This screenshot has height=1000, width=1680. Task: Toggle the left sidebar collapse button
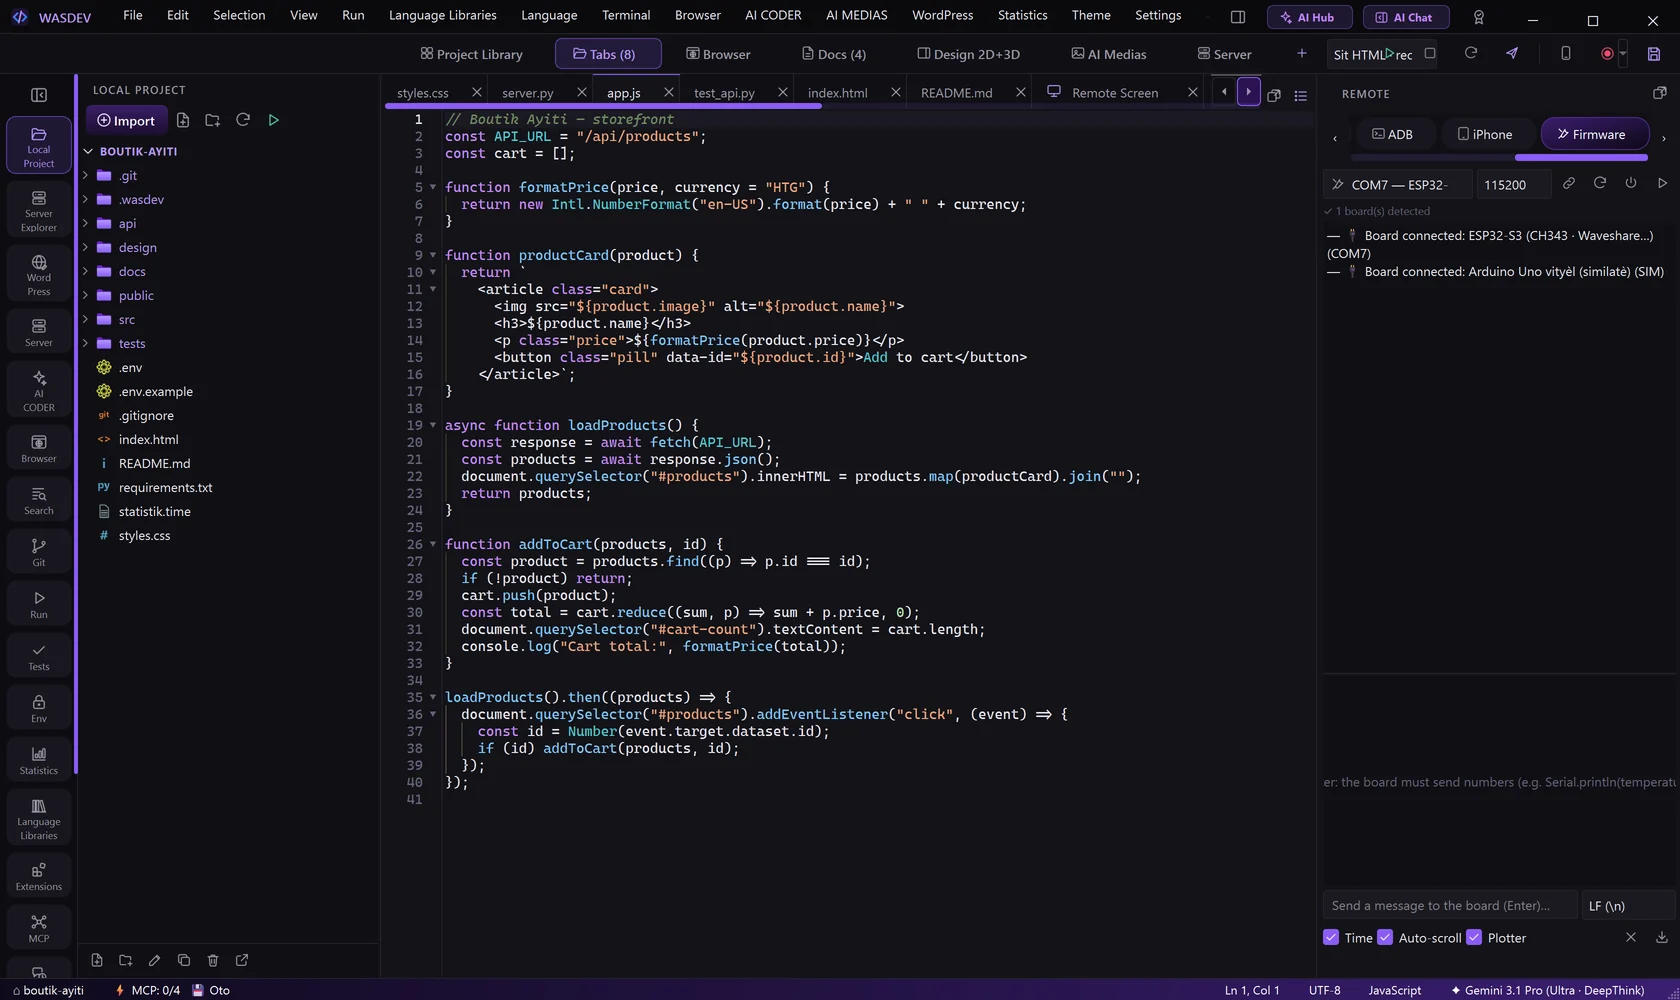[39, 95]
